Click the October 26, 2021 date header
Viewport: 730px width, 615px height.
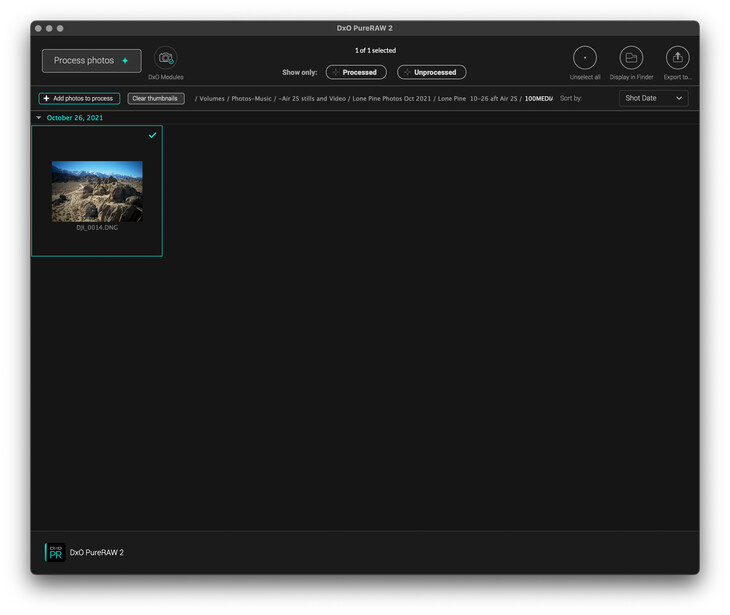pyautogui.click(x=74, y=118)
